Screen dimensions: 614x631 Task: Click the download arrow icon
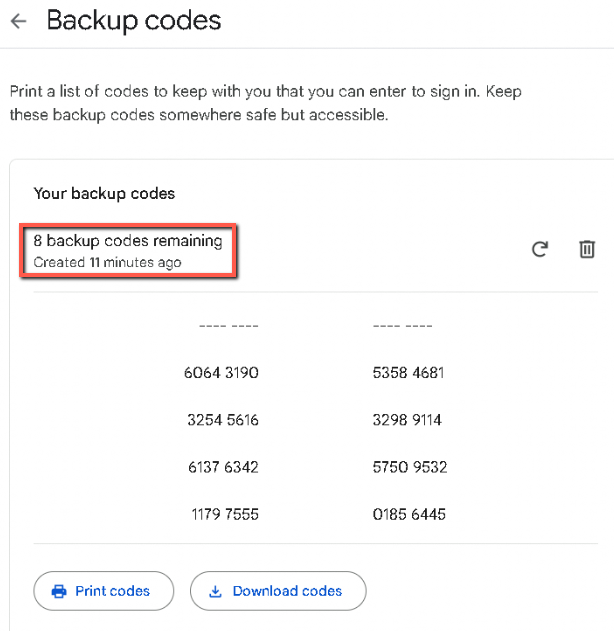tap(215, 591)
